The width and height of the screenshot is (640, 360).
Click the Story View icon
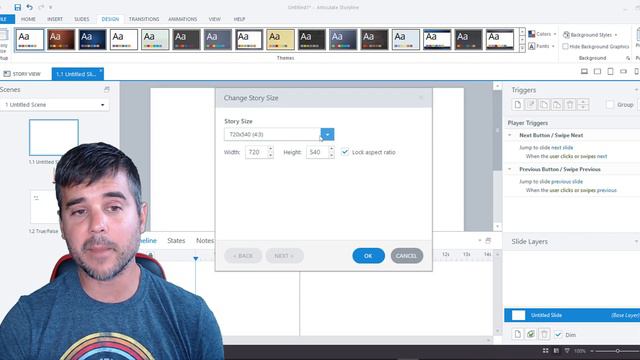coord(7,74)
